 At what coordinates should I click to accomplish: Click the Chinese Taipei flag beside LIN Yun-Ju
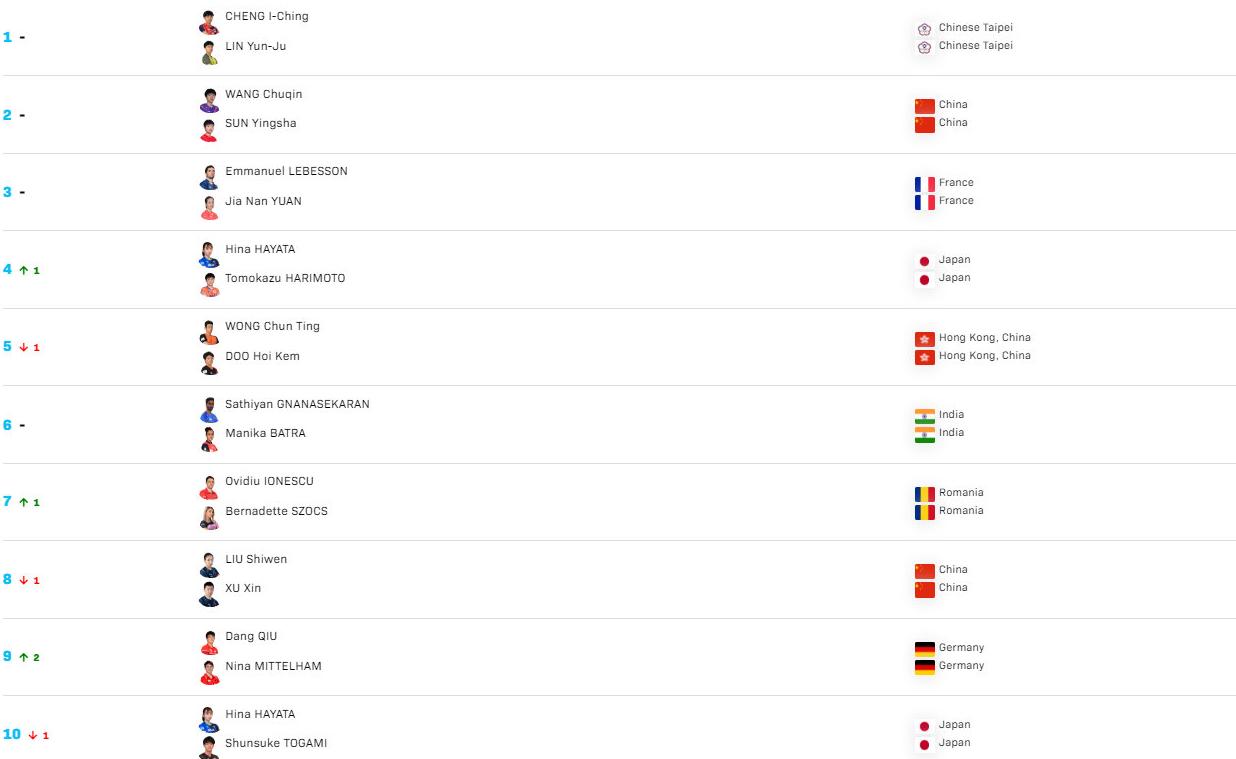click(x=924, y=46)
